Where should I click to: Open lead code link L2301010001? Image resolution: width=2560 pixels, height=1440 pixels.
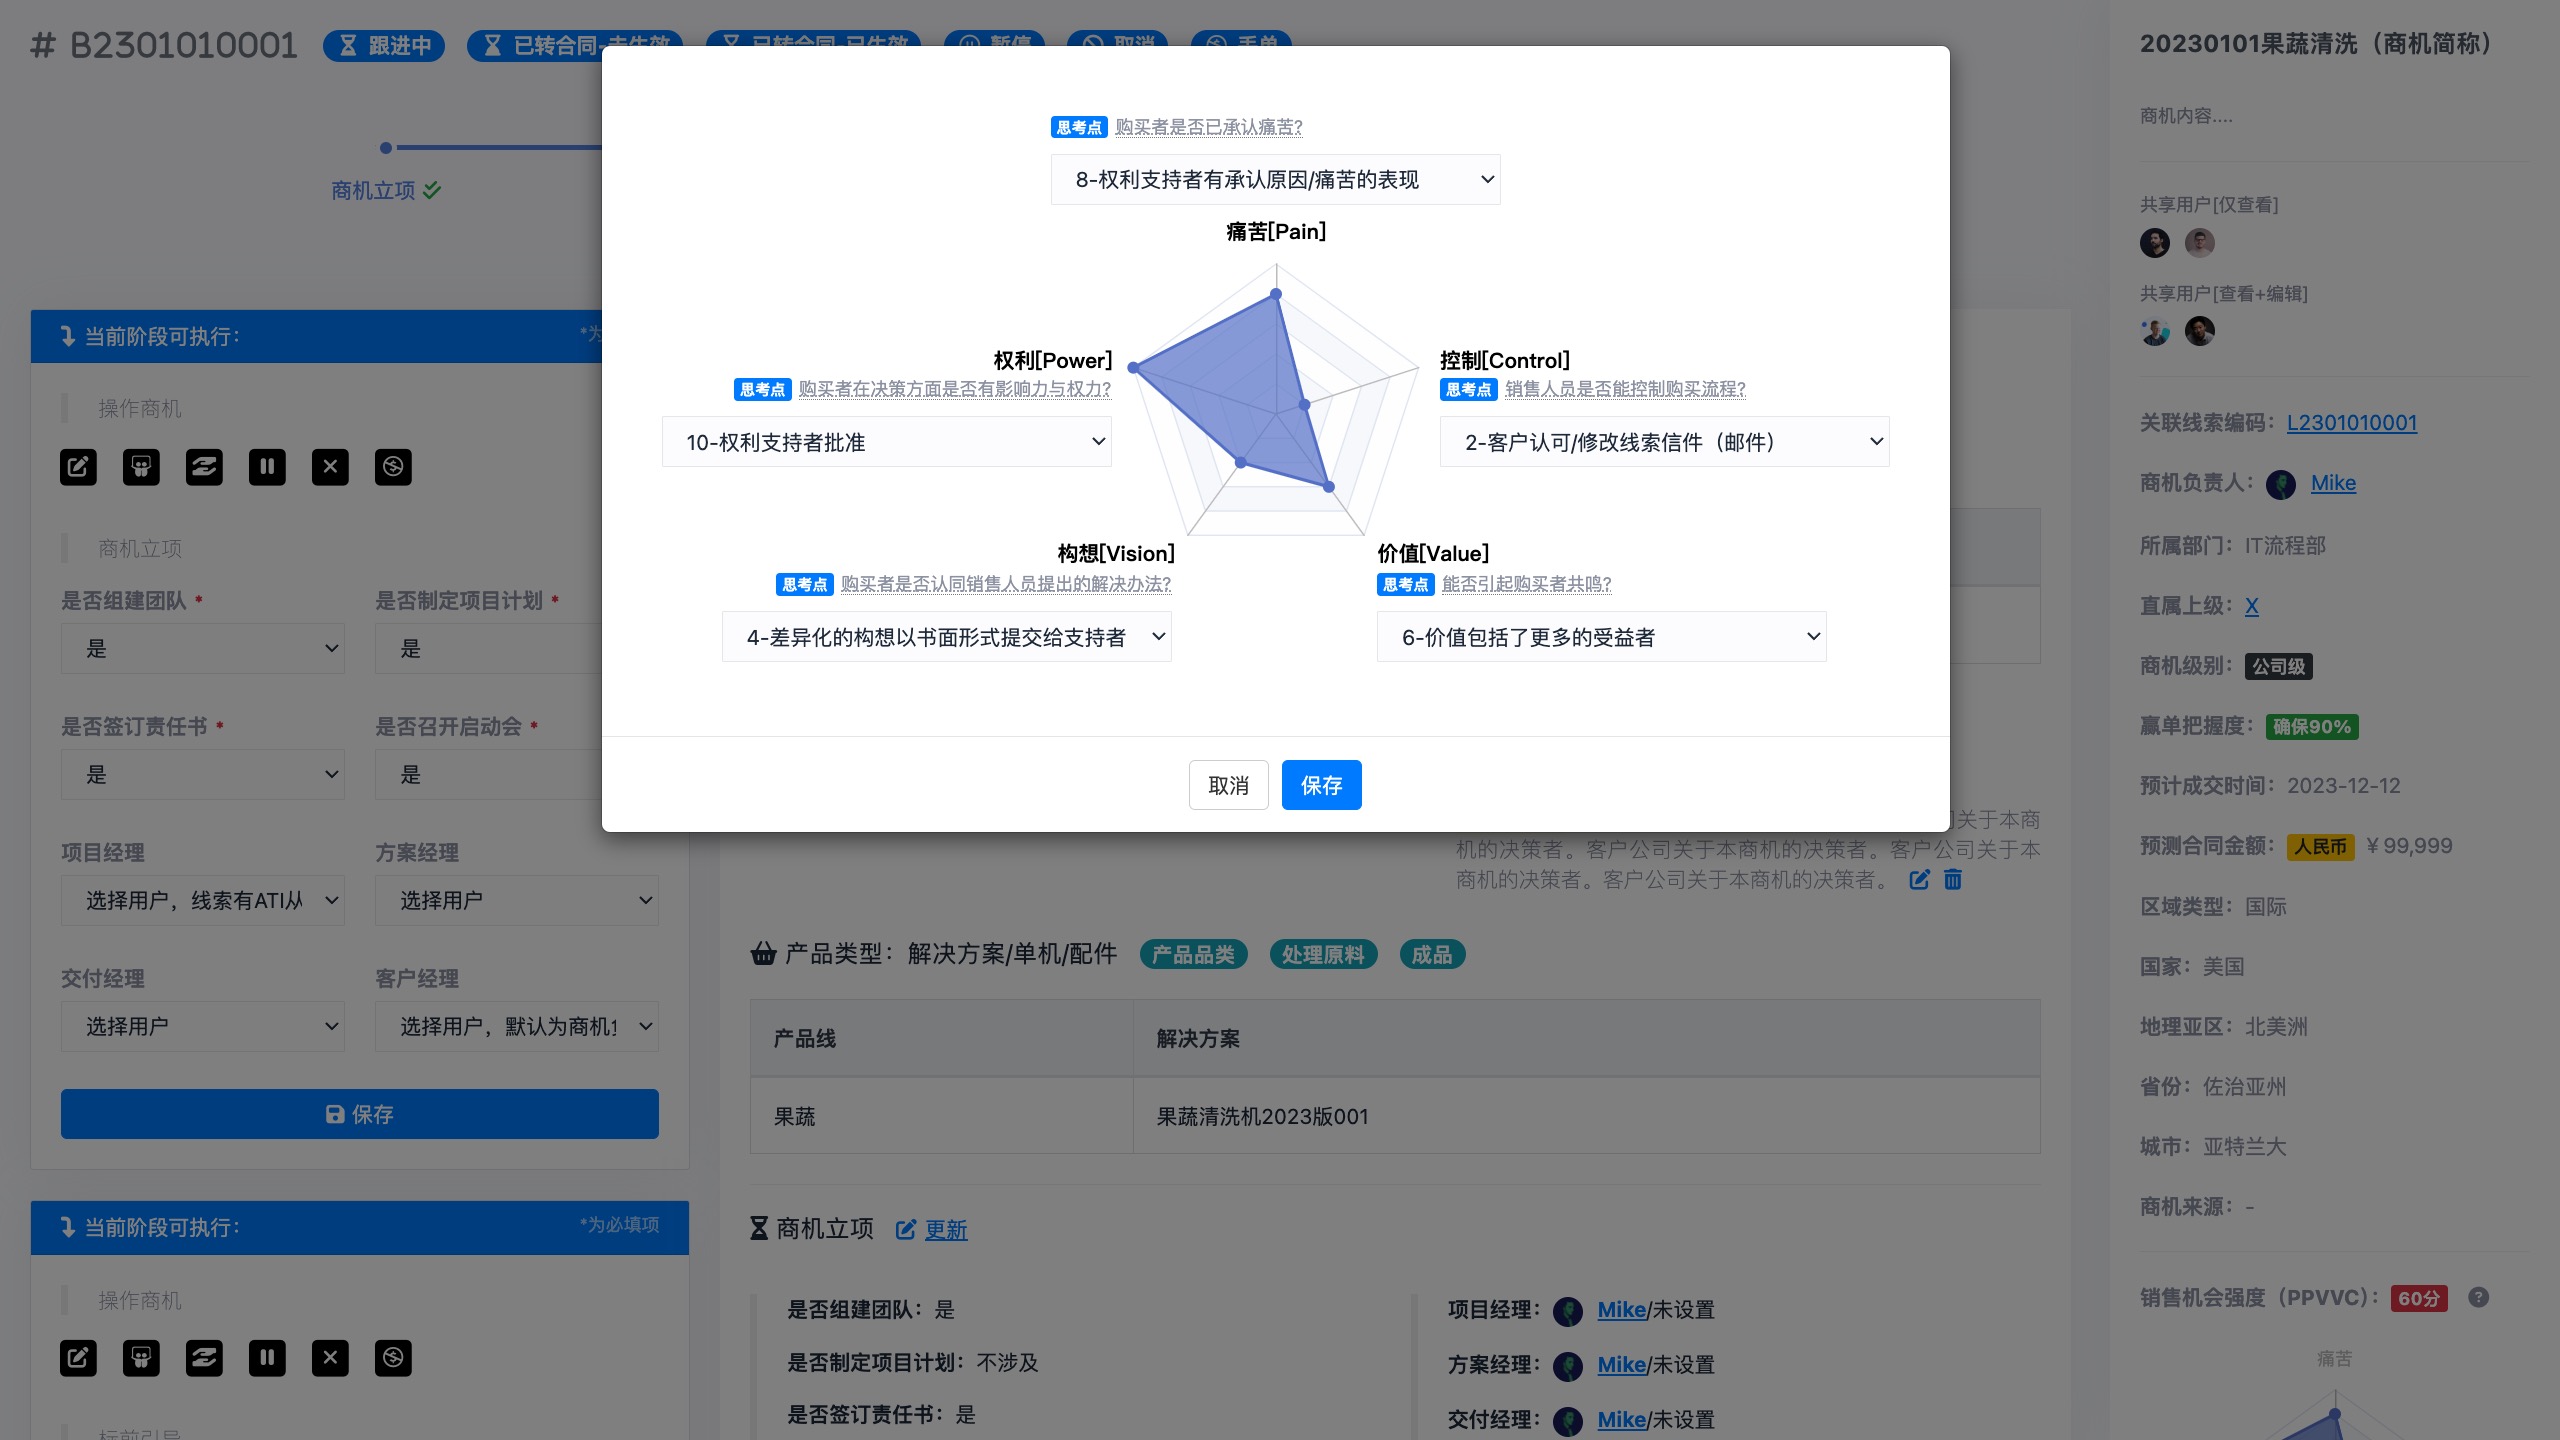click(x=2352, y=423)
